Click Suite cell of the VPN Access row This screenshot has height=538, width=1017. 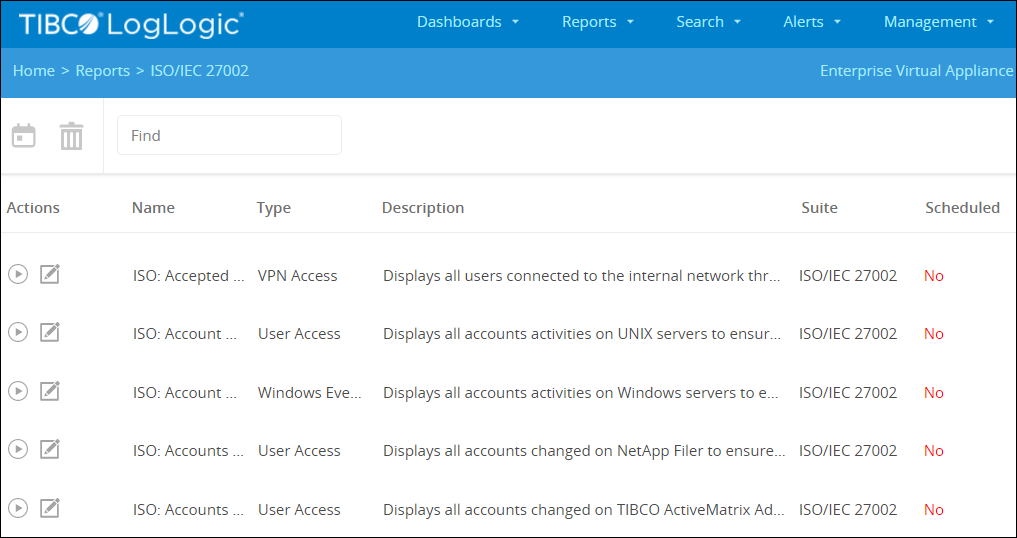point(848,276)
